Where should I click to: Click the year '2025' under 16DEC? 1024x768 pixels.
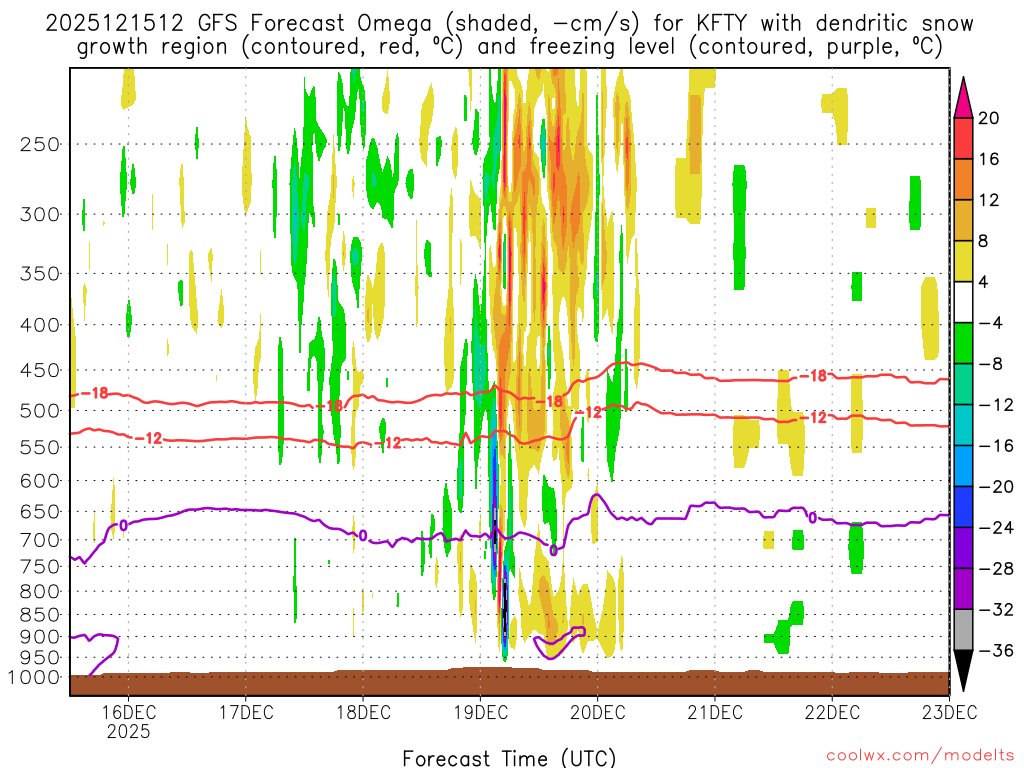(128, 731)
